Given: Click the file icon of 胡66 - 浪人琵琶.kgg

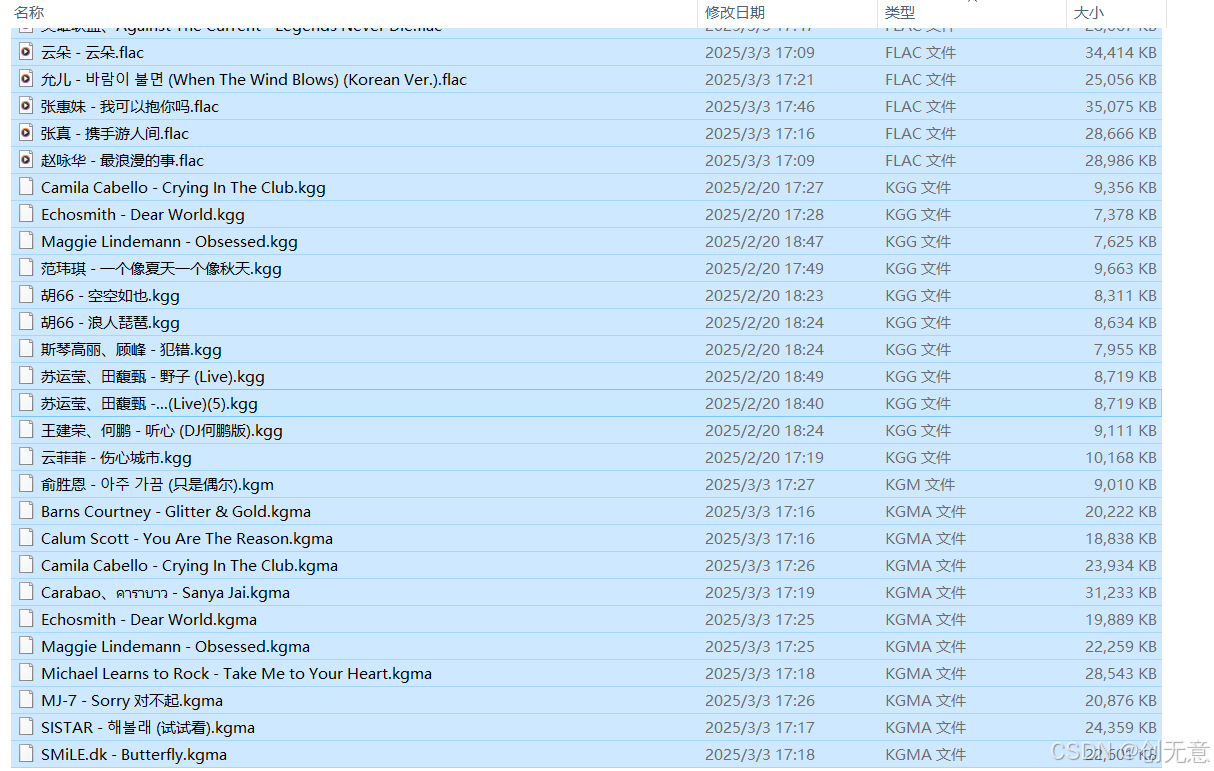Looking at the screenshot, I should coord(26,322).
